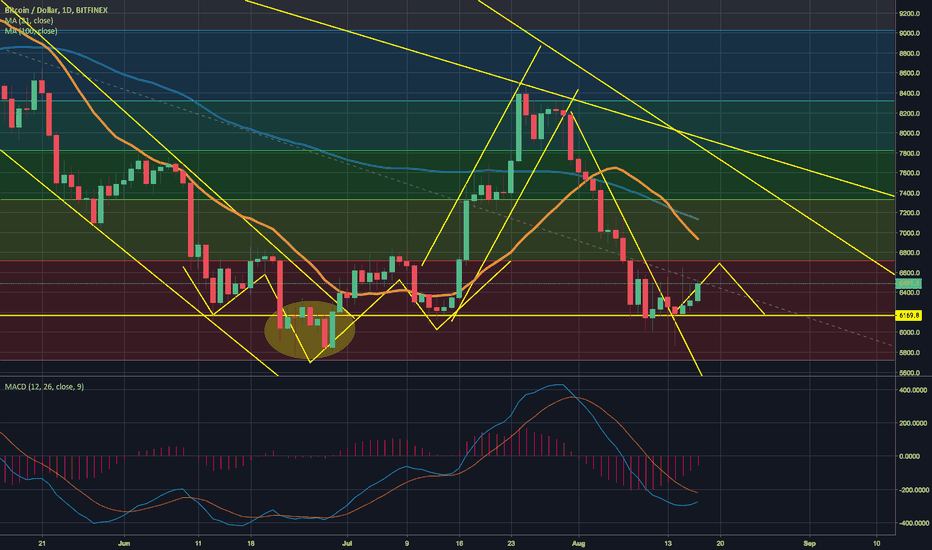Click the 7200.0 price axis label
932x550 pixels.
[x=909, y=213]
